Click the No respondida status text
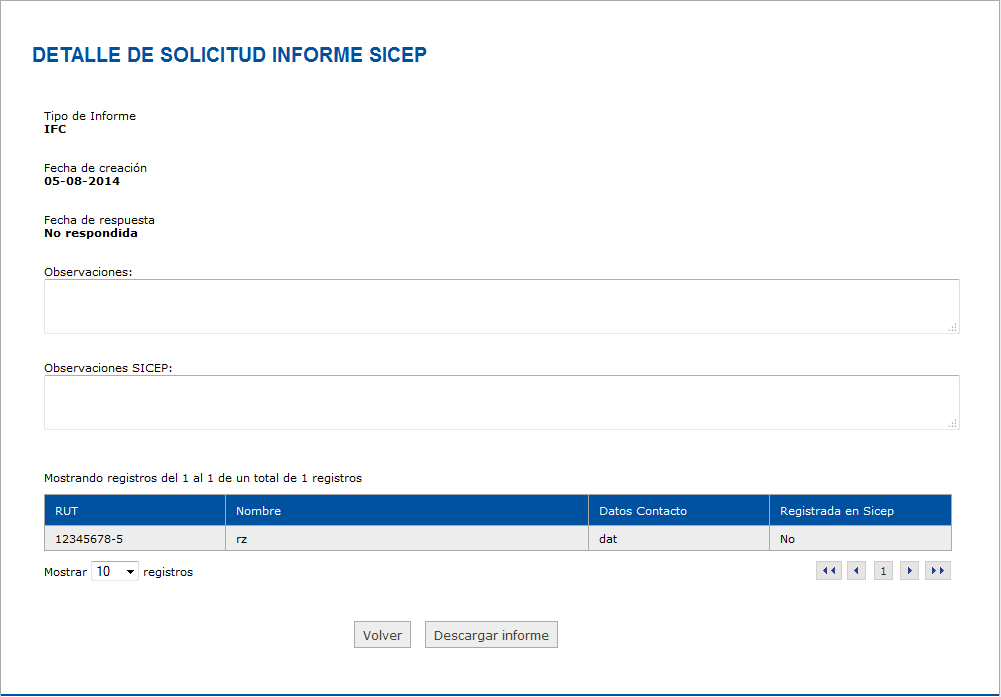1001x697 pixels. click(91, 233)
